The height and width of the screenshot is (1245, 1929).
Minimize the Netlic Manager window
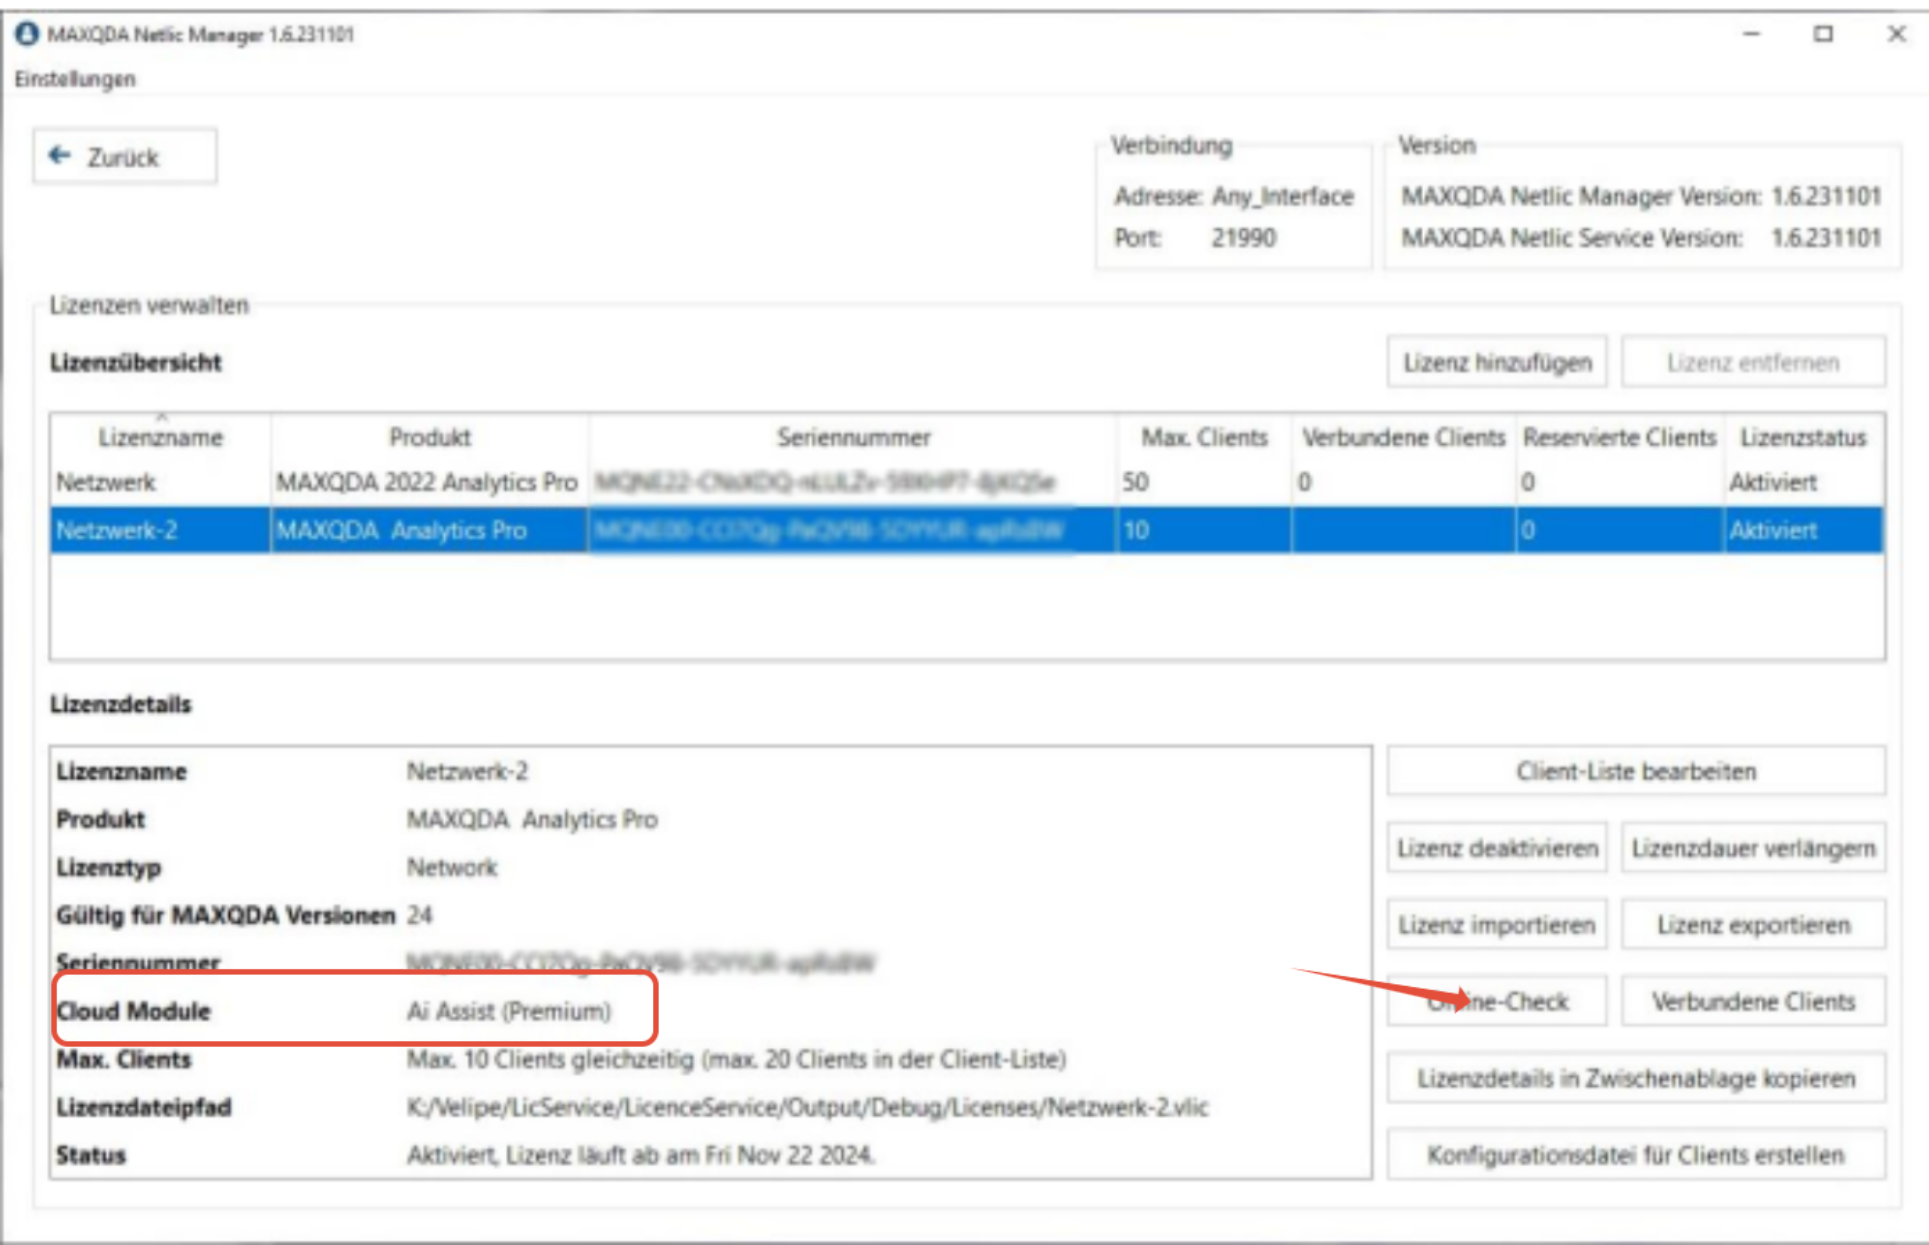click(x=1751, y=34)
